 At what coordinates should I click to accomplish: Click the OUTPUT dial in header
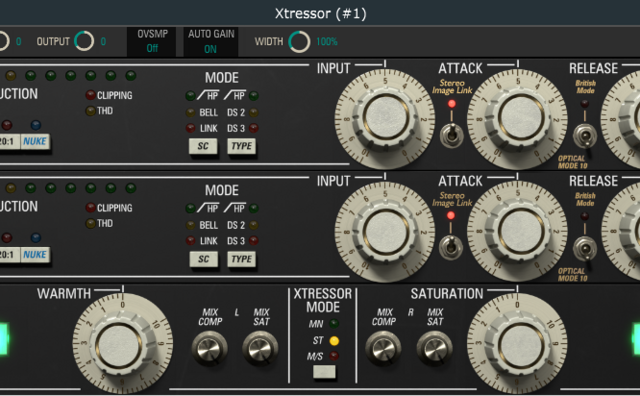(84, 41)
